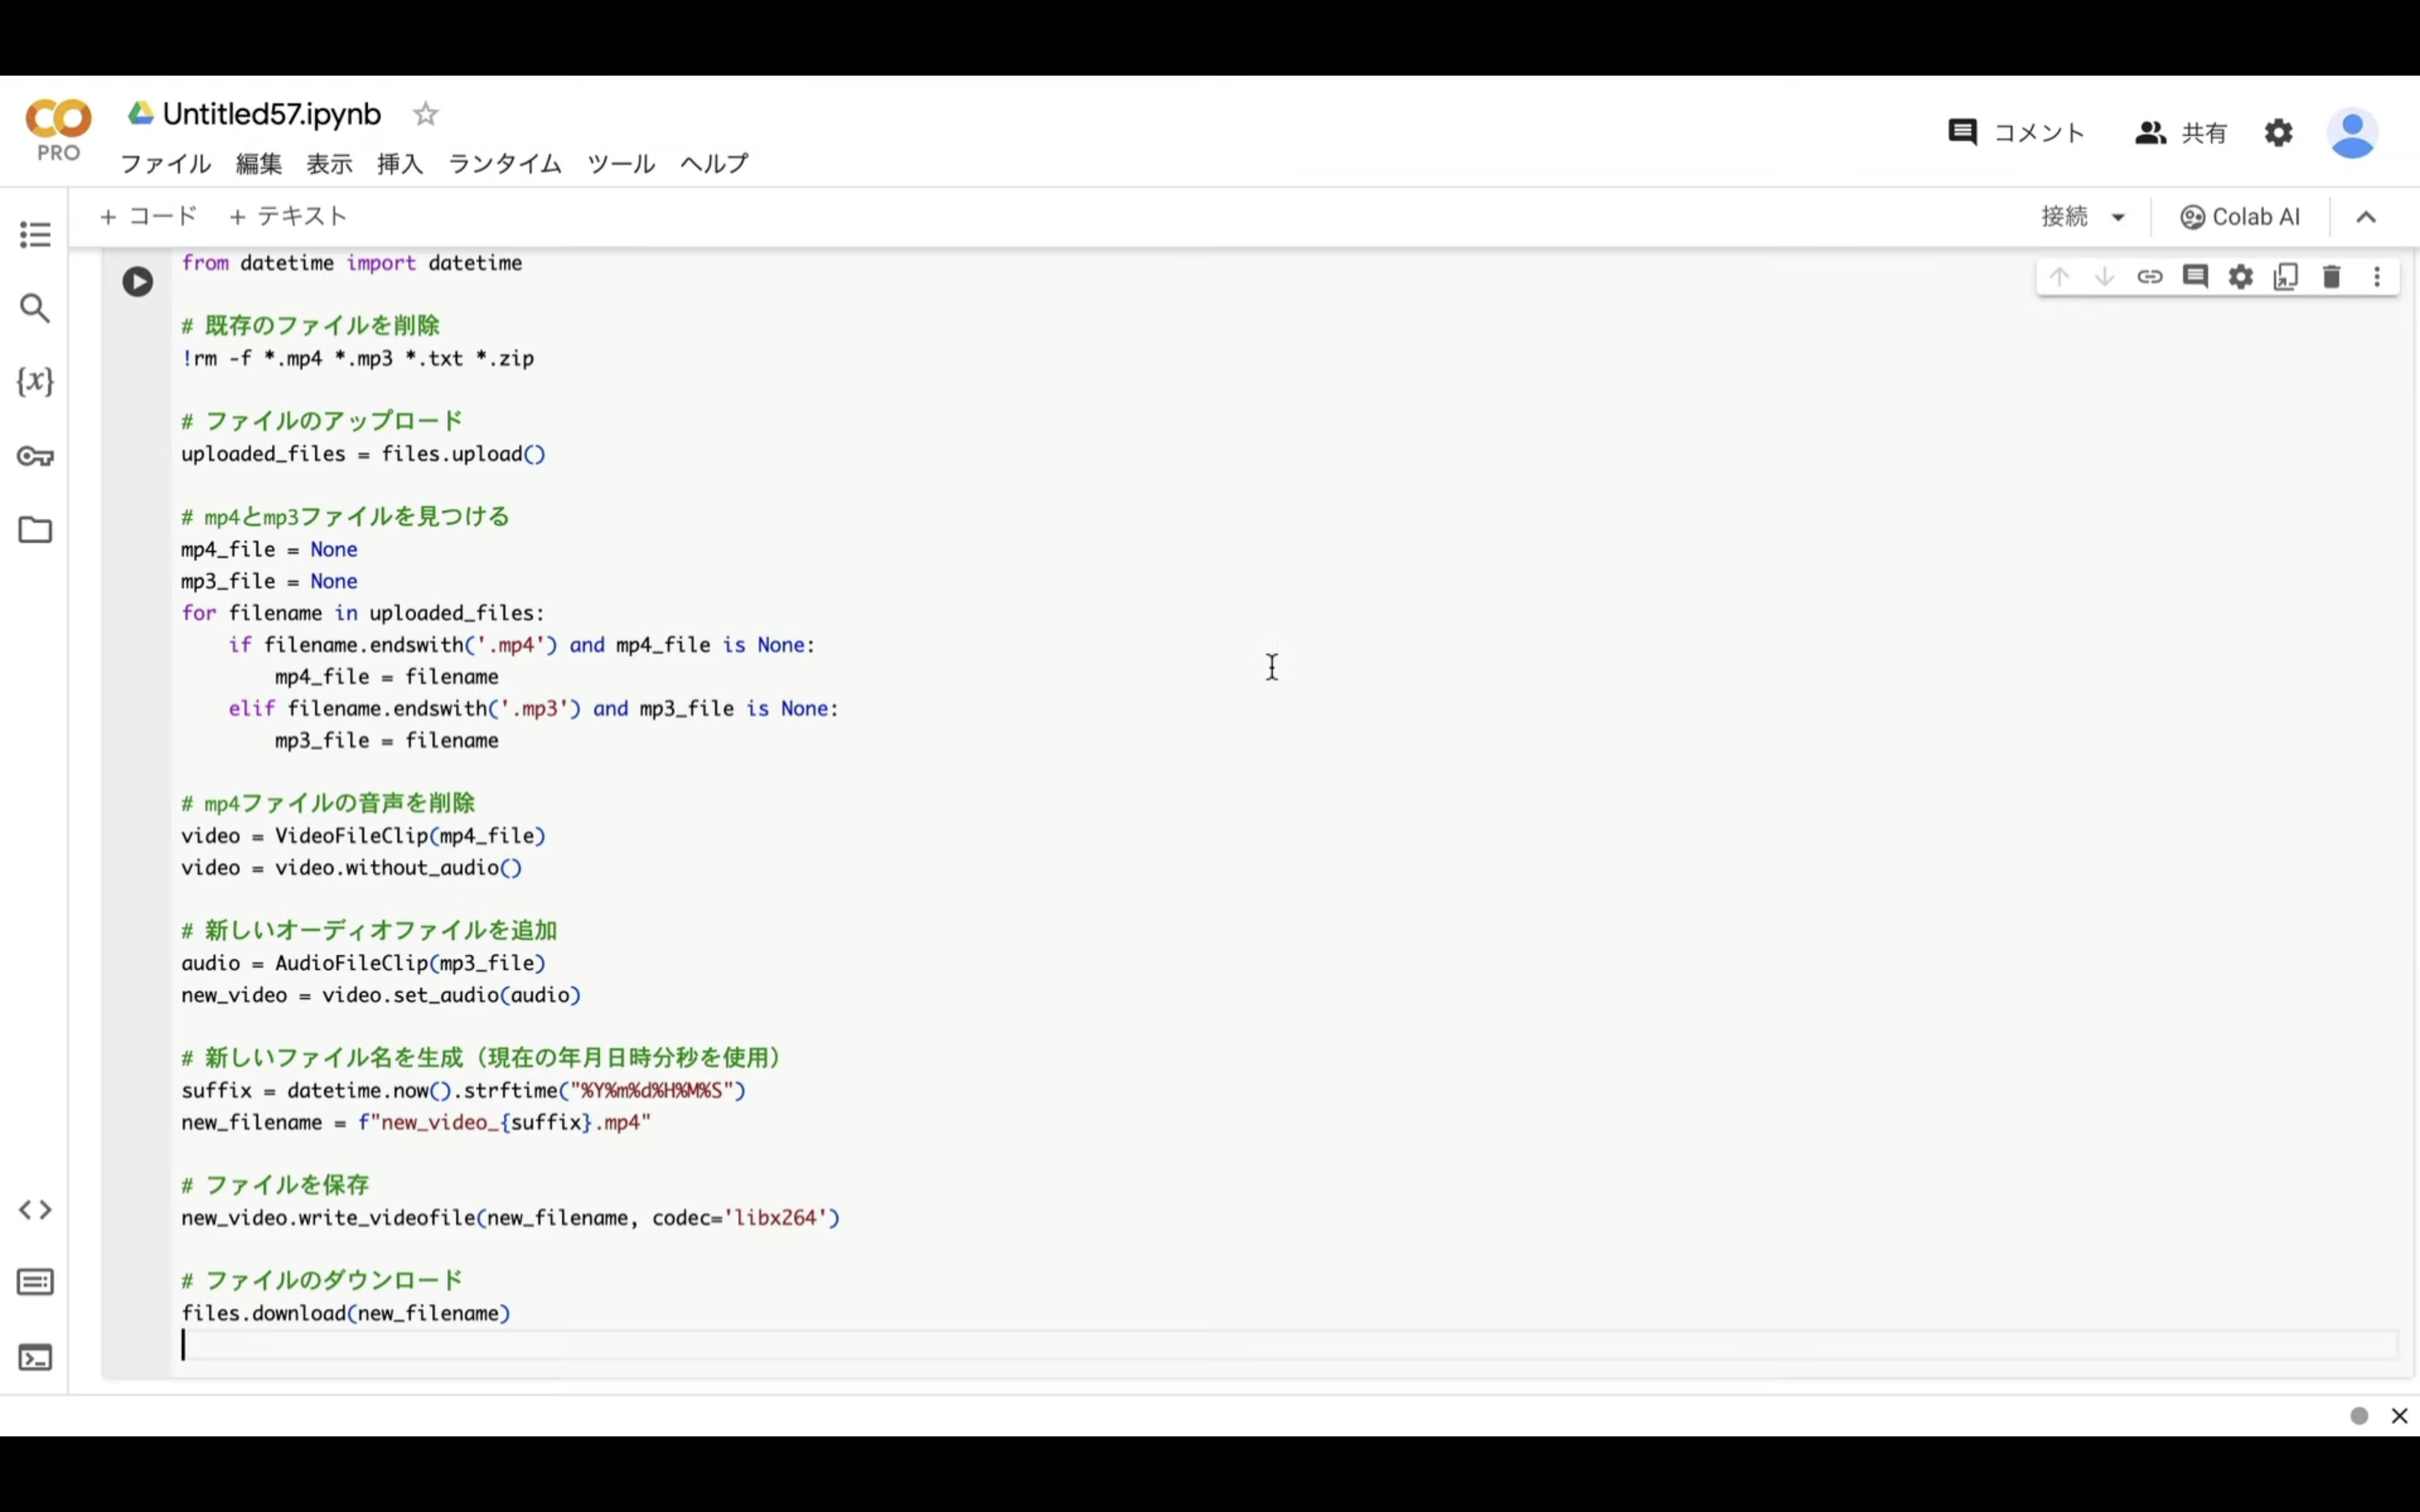The width and height of the screenshot is (2420, 1512).
Task: Click 'for filename in uploaded_files:' line
Action: pyautogui.click(x=363, y=613)
